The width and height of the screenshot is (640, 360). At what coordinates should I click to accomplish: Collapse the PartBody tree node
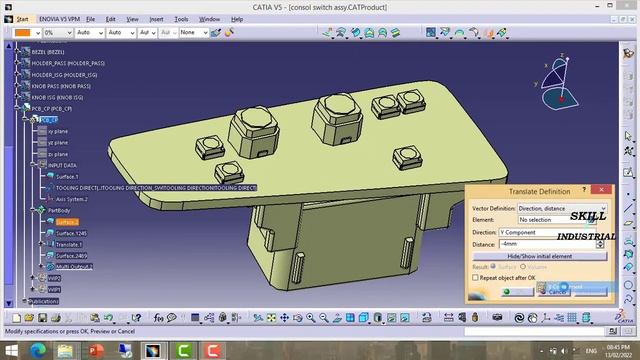pyautogui.click(x=33, y=210)
